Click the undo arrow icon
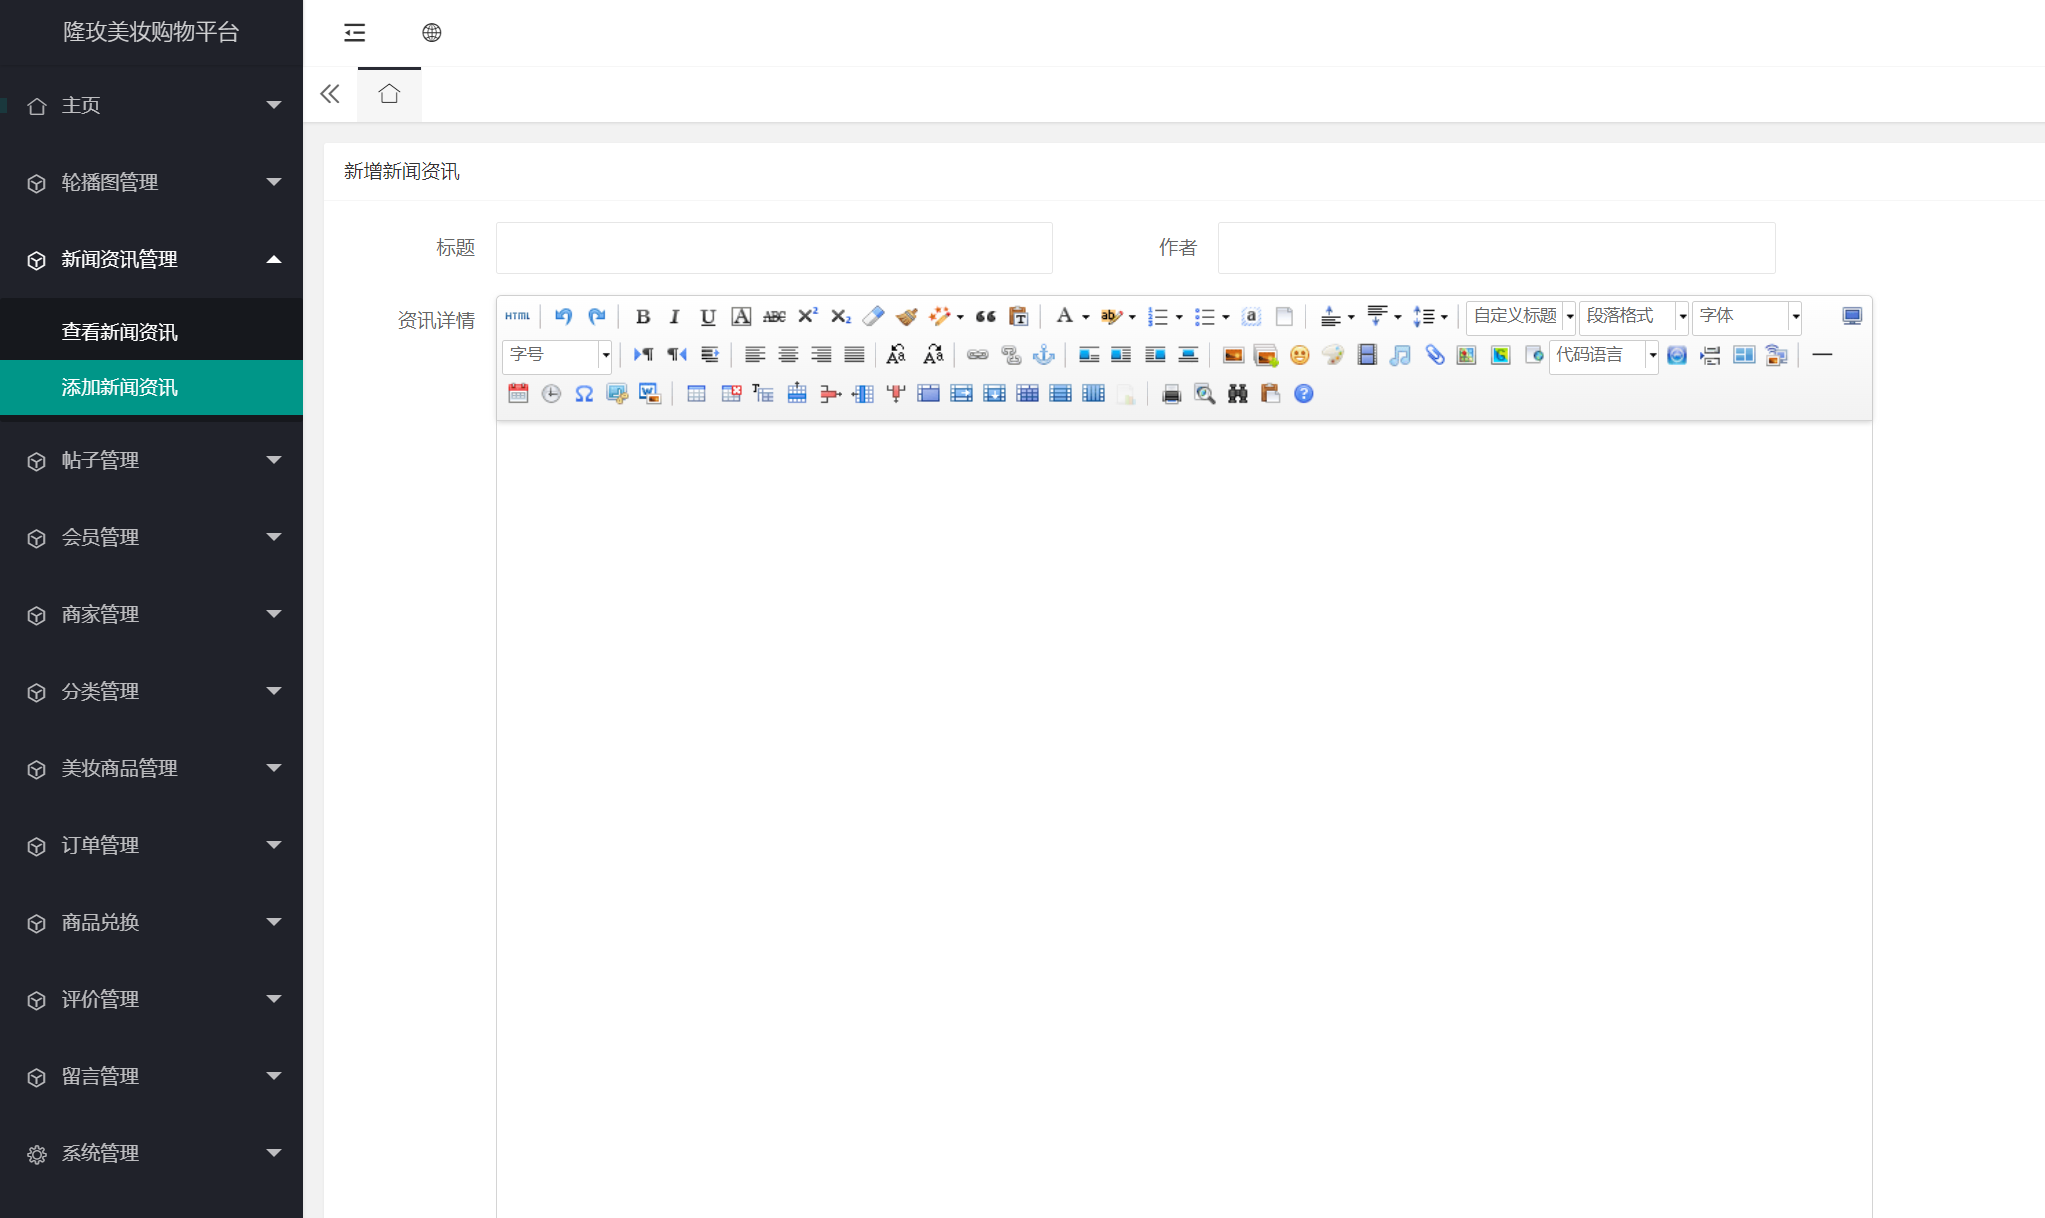This screenshot has width=2045, height=1218. [x=563, y=316]
